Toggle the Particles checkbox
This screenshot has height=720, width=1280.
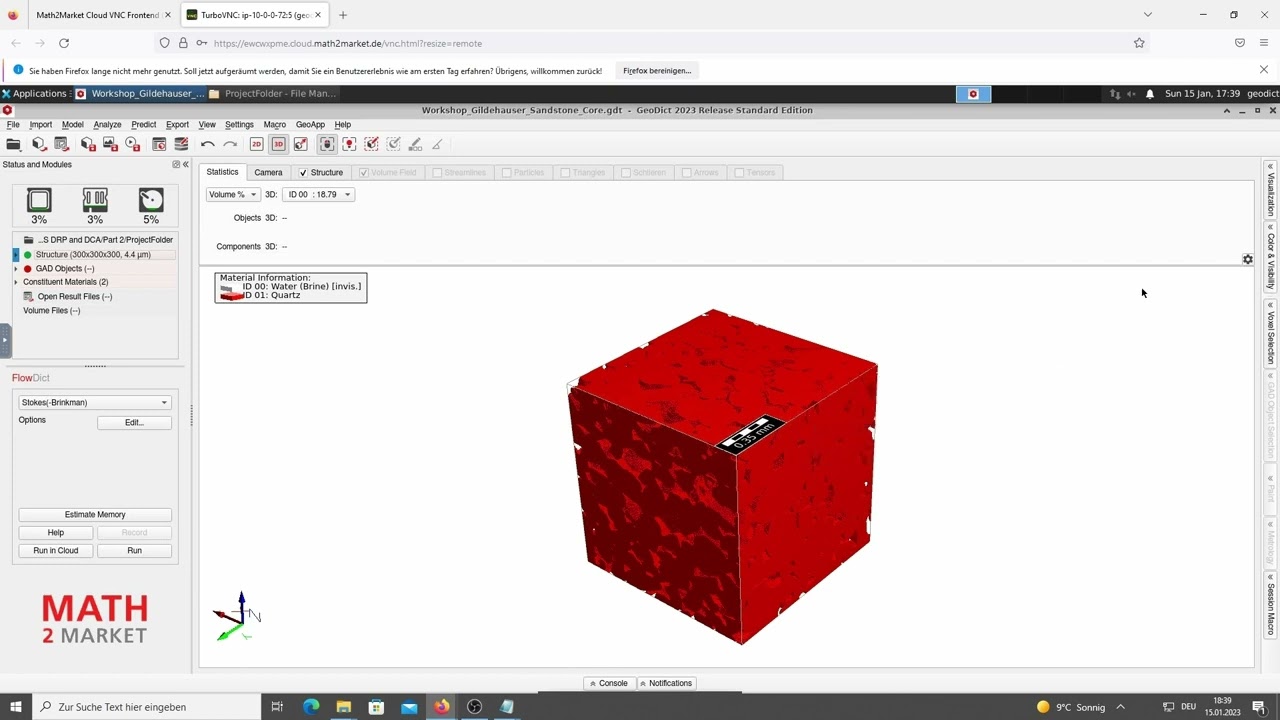point(506,172)
